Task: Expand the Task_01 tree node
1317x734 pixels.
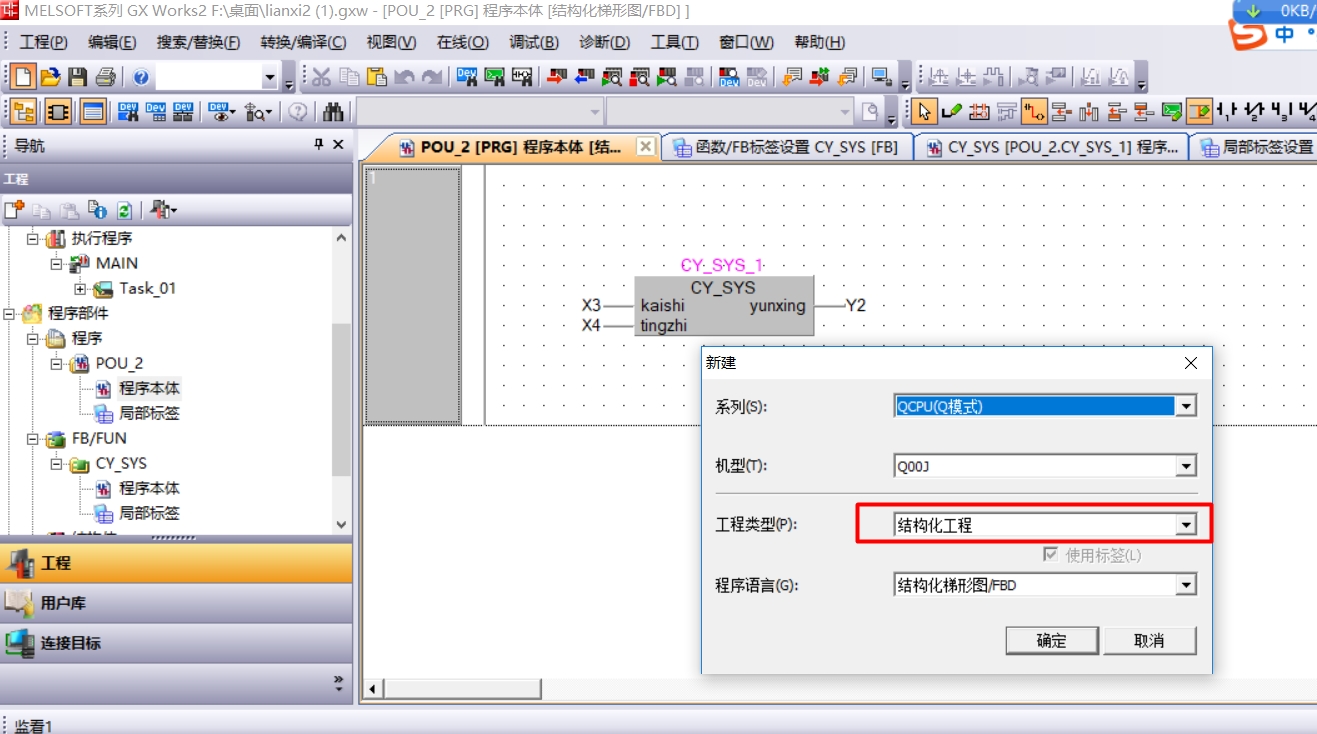Action: click(x=81, y=289)
